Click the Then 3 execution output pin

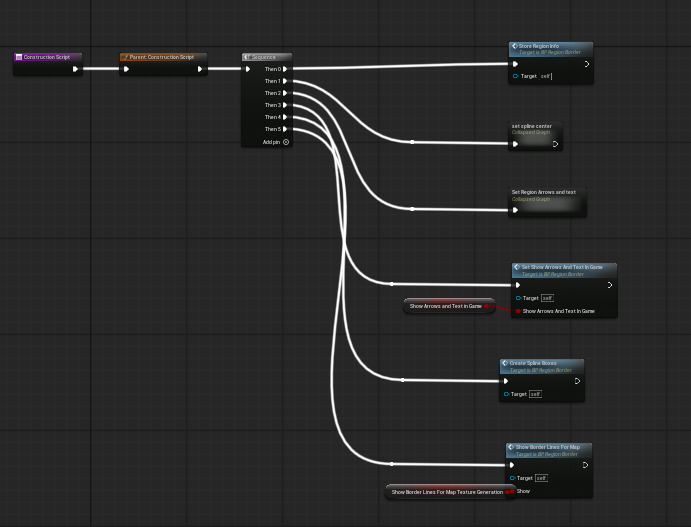click(x=286, y=105)
